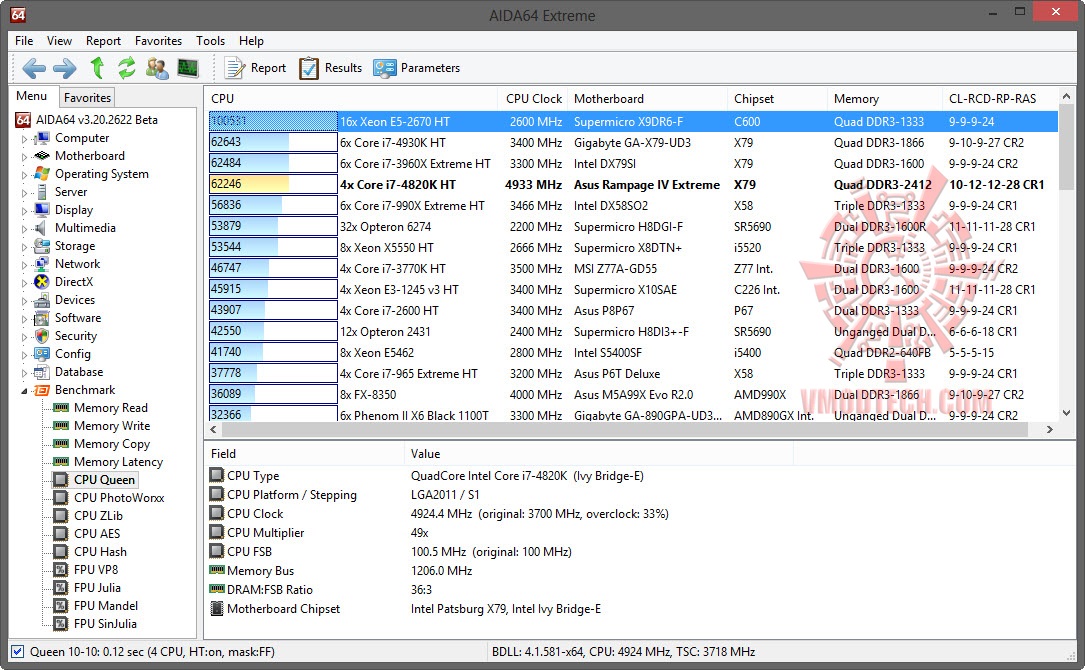The image size is (1085, 670).
Task: Open the File menu
Action: tap(24, 41)
